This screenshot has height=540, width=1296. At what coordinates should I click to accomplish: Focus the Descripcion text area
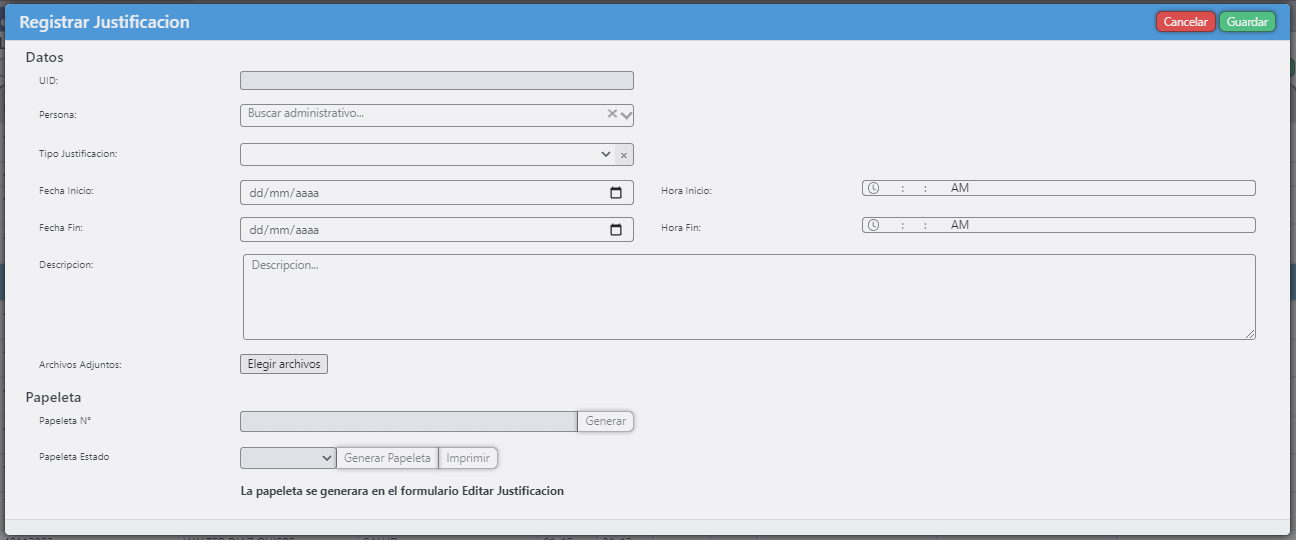point(748,297)
